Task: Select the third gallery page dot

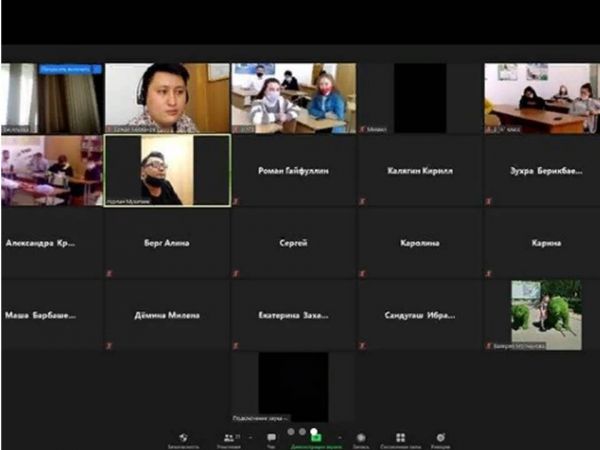Action: 313,431
